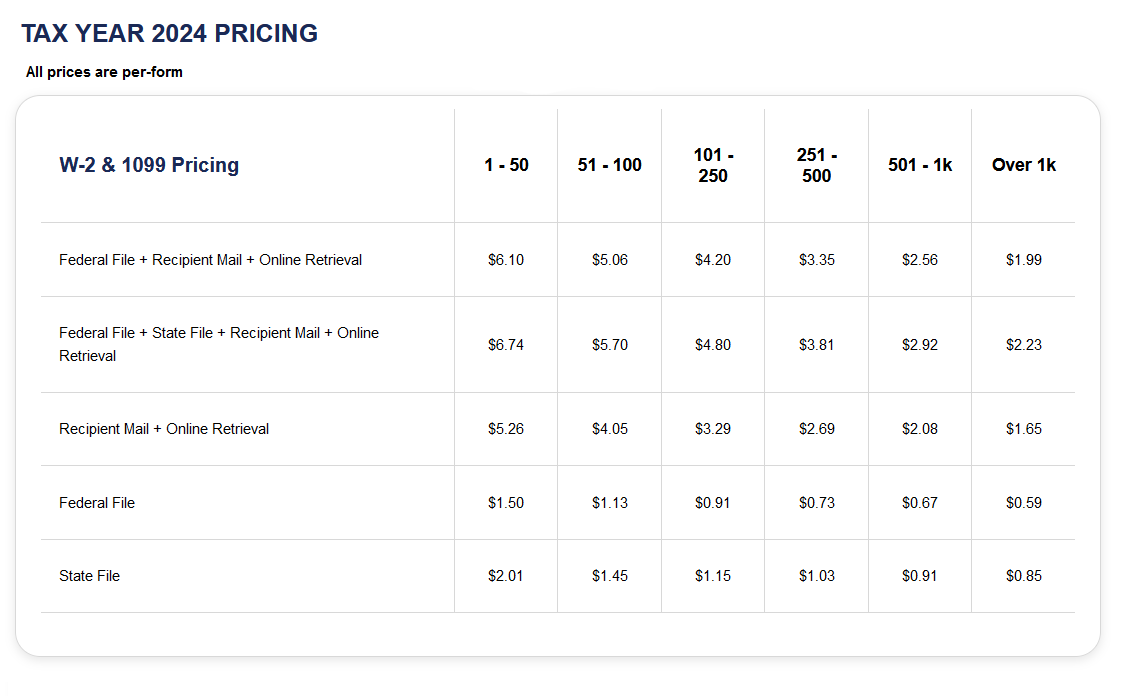Click the $6.10 price cell
The height and width of the screenshot is (696, 1130).
click(x=506, y=260)
